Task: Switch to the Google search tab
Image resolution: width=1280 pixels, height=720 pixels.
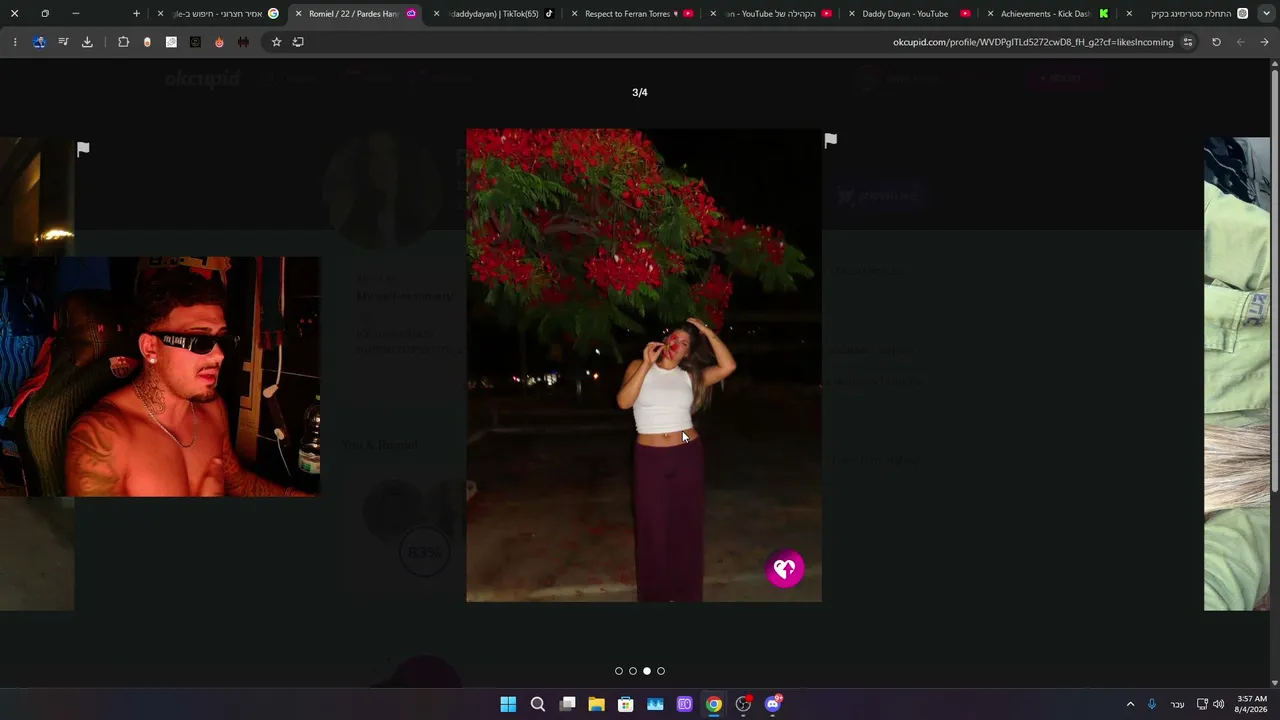Action: point(220,14)
